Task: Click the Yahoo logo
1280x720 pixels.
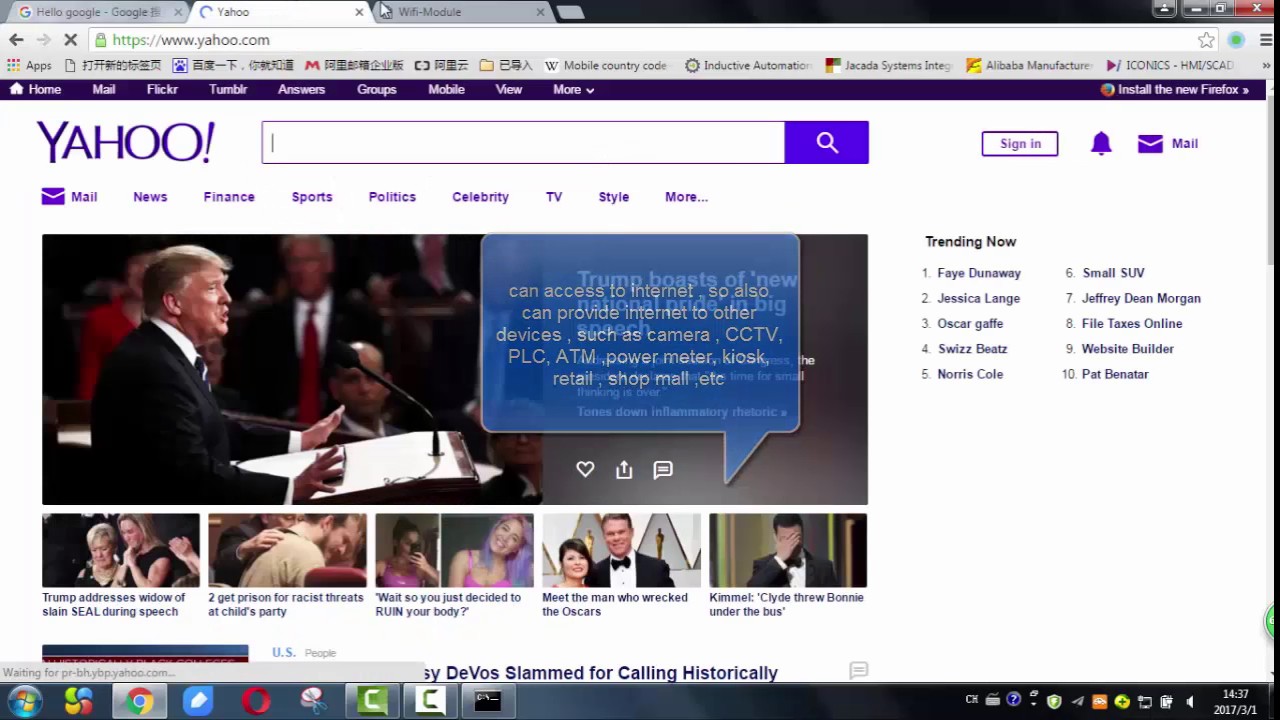Action: tap(126, 142)
